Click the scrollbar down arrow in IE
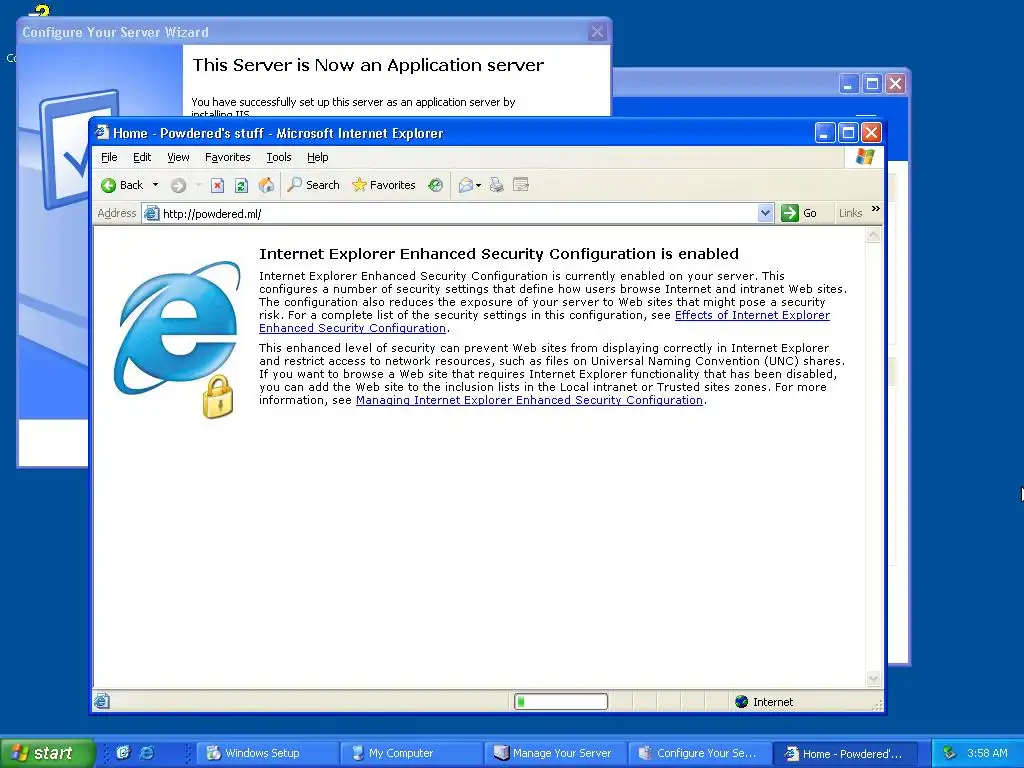The image size is (1024, 768). [x=873, y=679]
